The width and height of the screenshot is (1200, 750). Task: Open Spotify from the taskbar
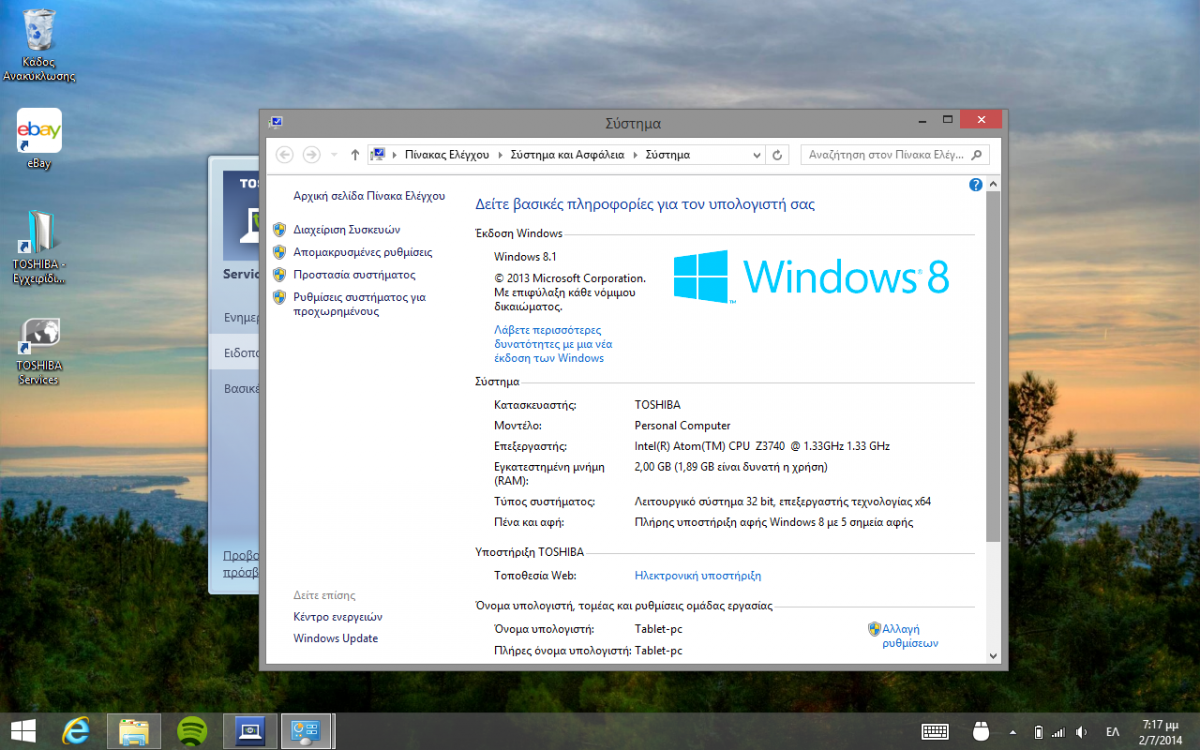[192, 731]
